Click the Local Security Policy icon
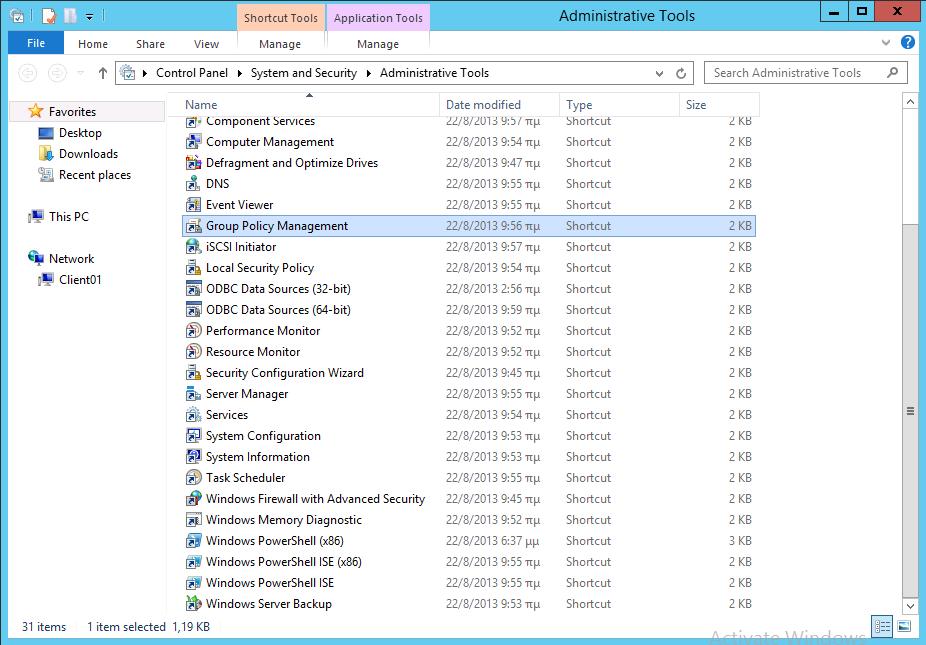This screenshot has width=926, height=645. [193, 268]
